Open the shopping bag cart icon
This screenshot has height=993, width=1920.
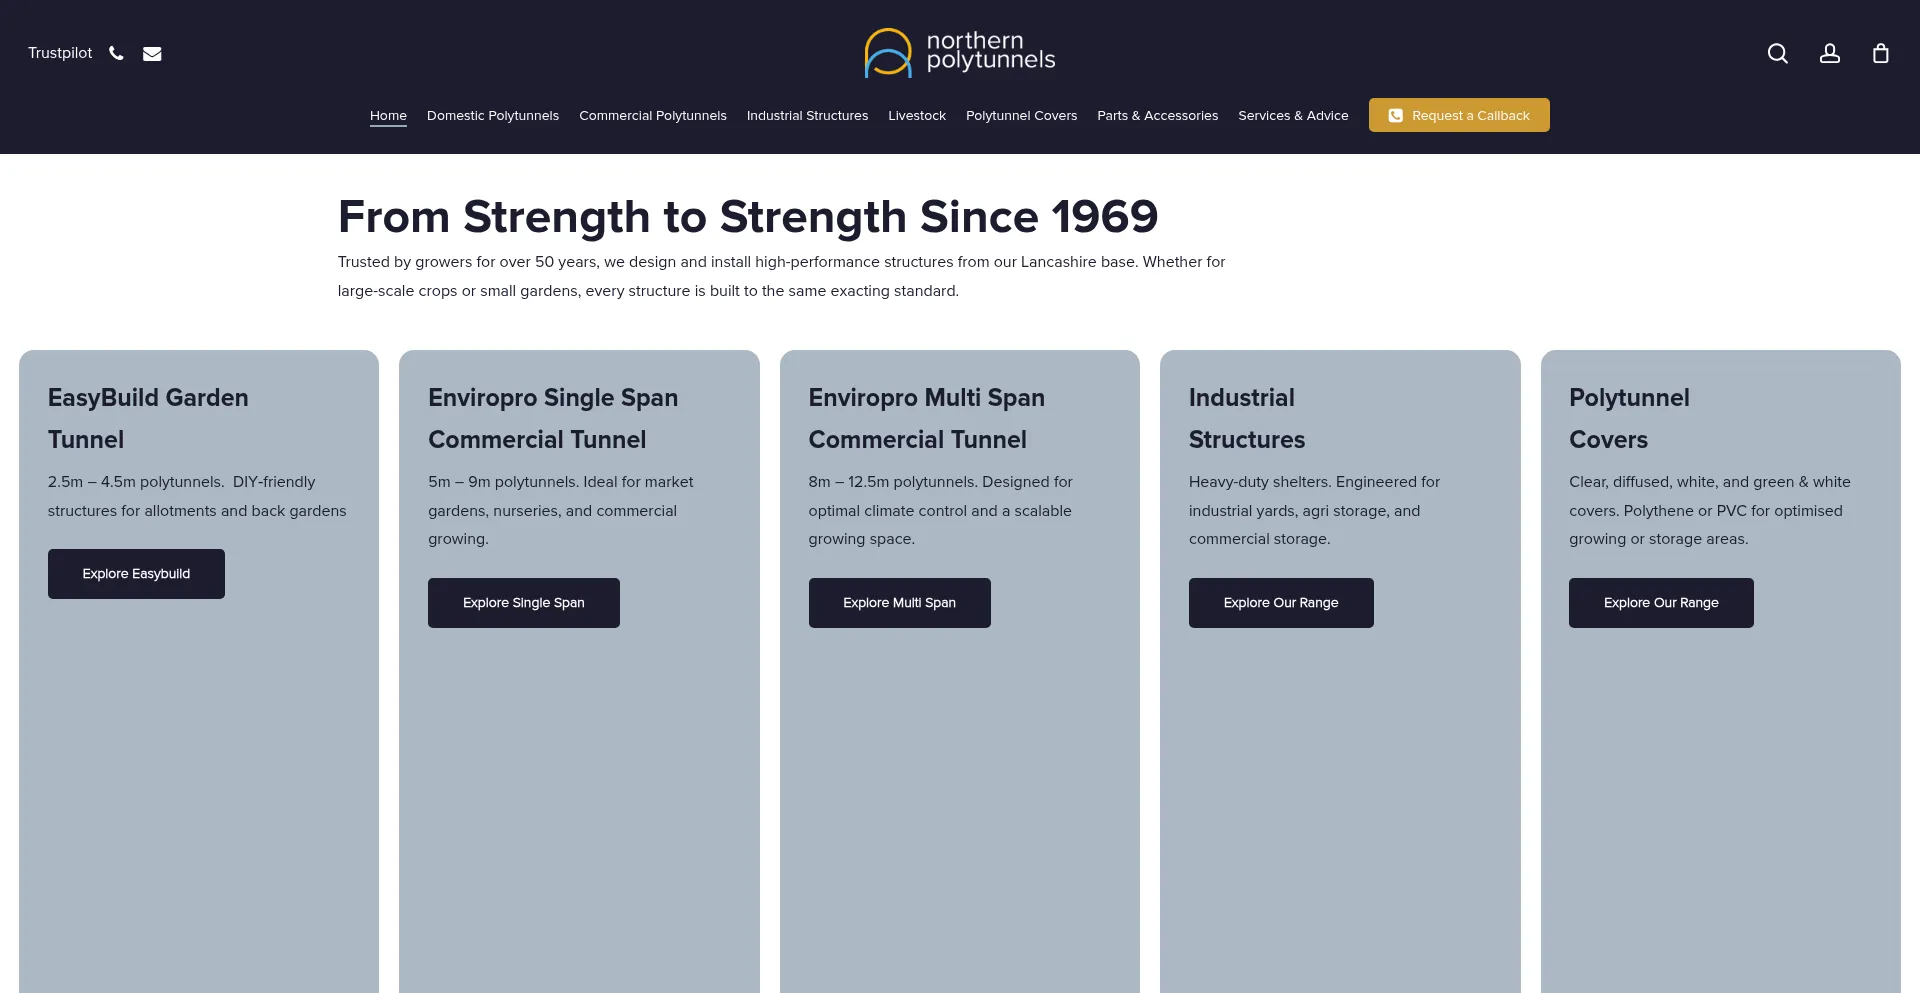[x=1880, y=53]
